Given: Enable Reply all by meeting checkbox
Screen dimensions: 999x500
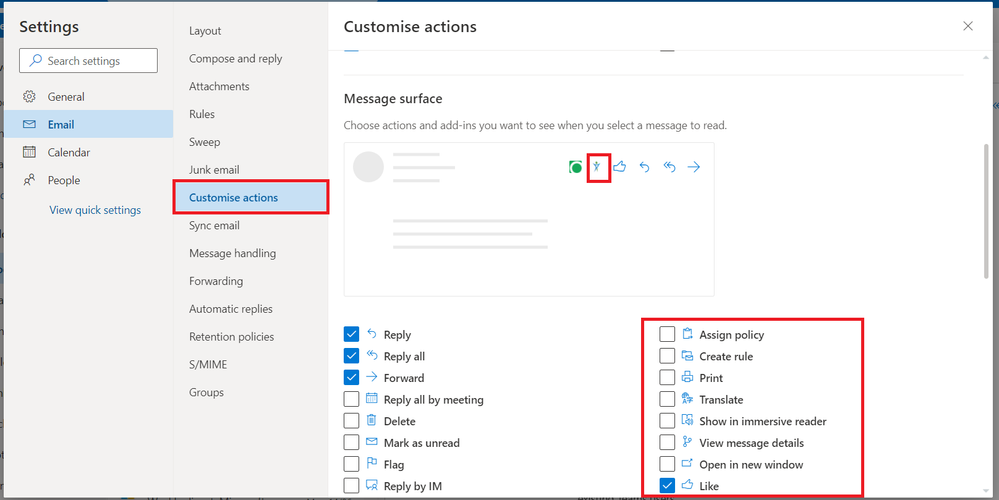Looking at the screenshot, I should coord(351,399).
